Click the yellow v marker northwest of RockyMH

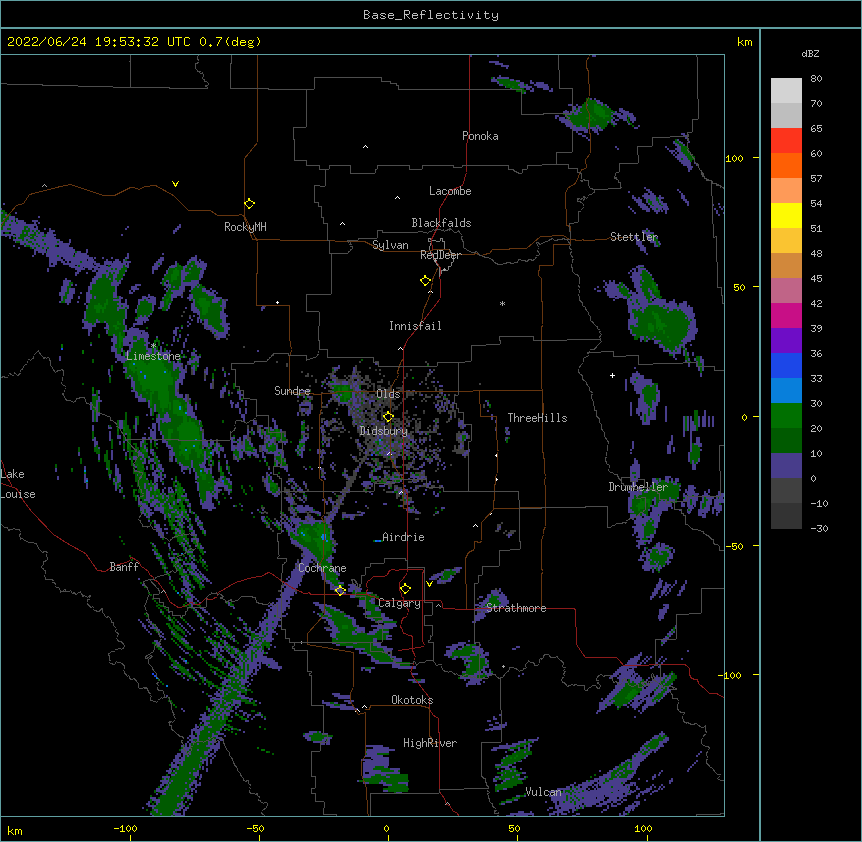pyautogui.click(x=175, y=184)
